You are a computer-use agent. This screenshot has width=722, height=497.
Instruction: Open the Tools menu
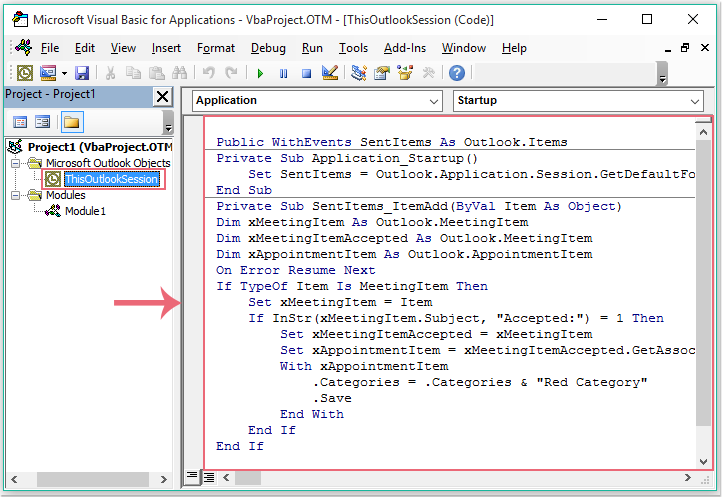353,48
